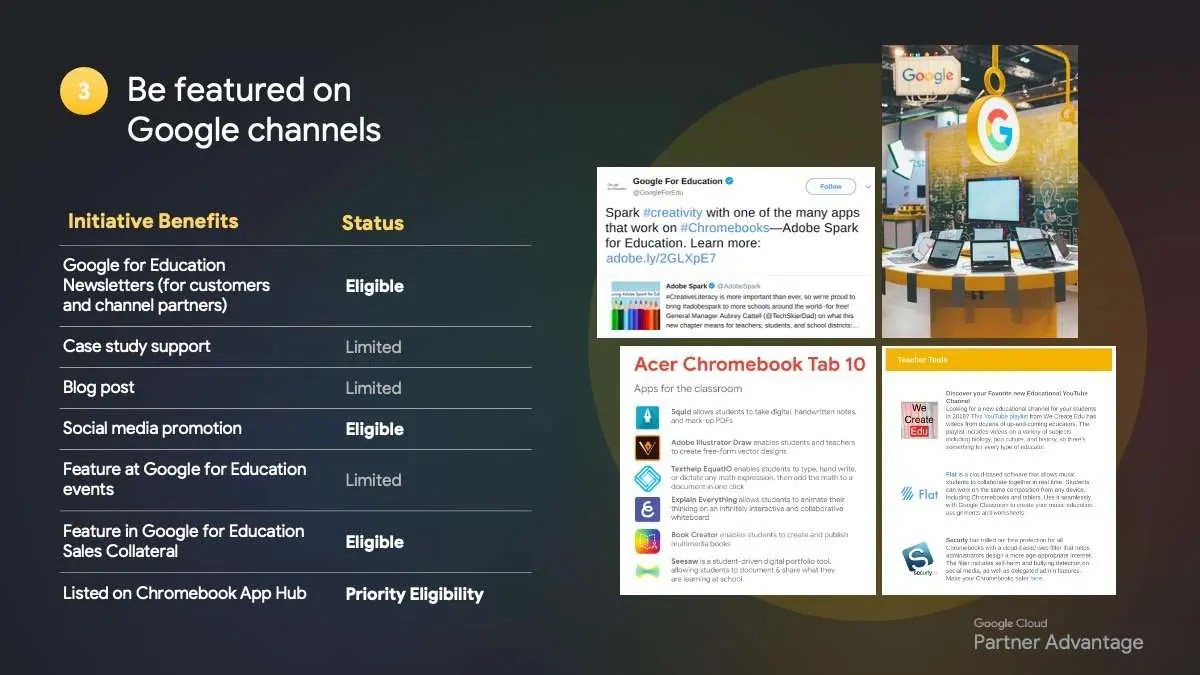Click Limited status for Case study support
Viewport: 1200px width, 675px height.
[x=373, y=347]
